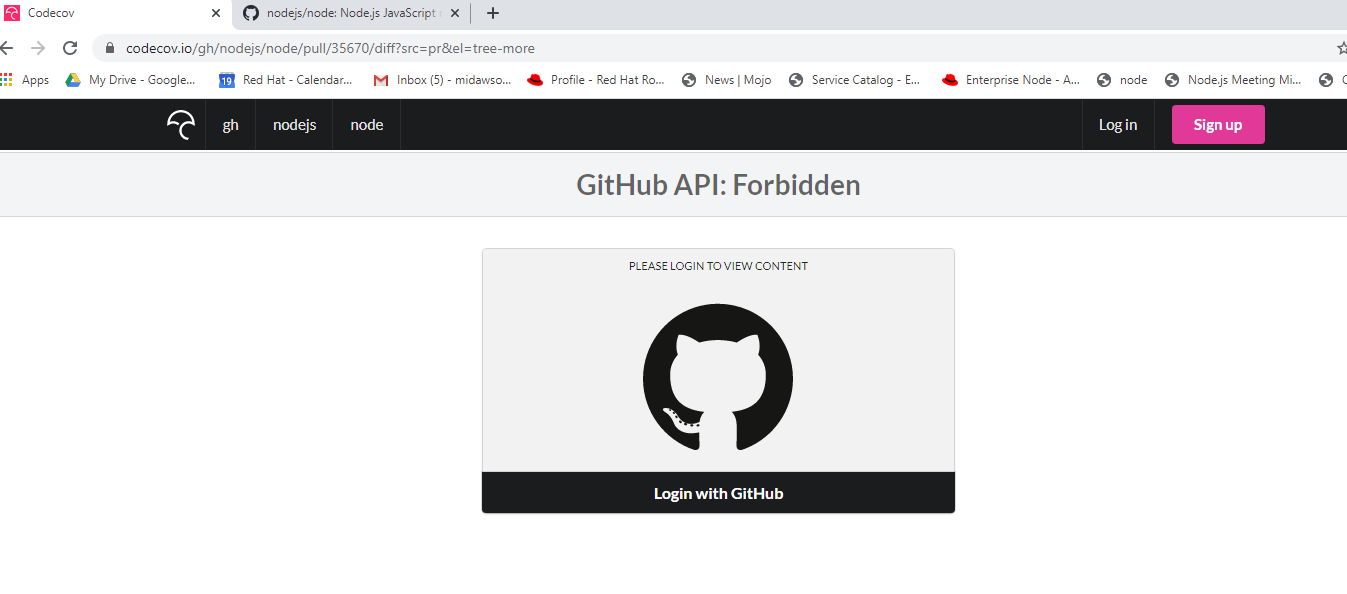Click the GitHub API: Forbidden heading
Viewport: 1347px width, 594px height.
point(718,185)
